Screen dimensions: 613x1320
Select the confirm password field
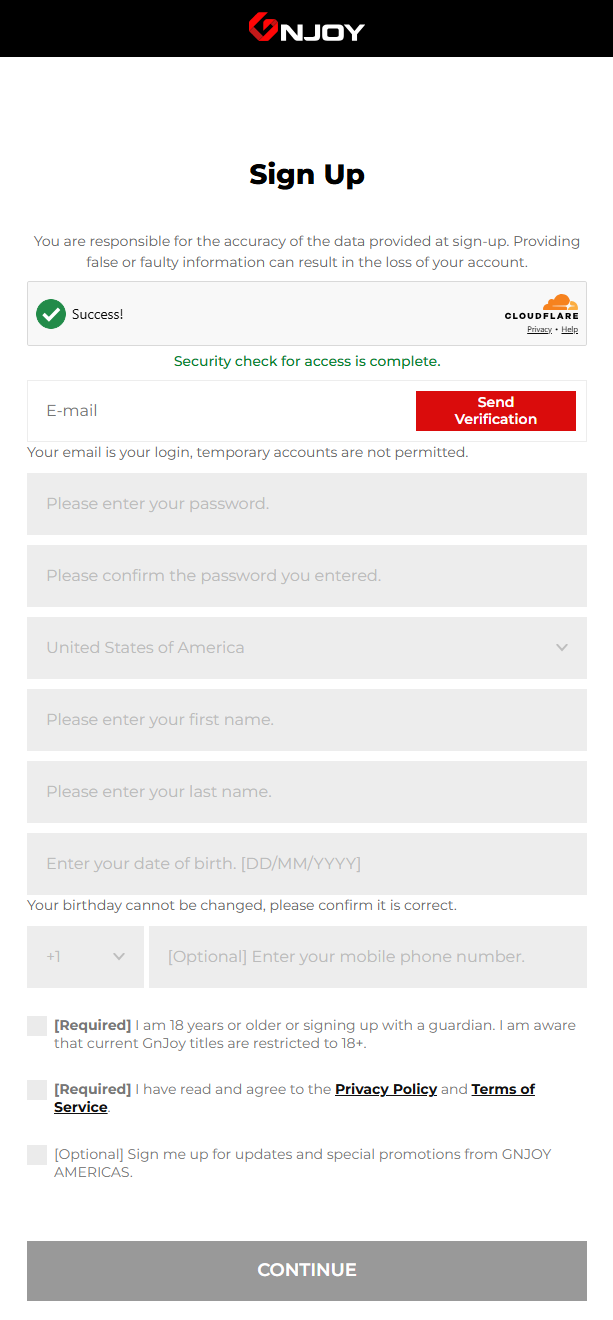coord(307,576)
